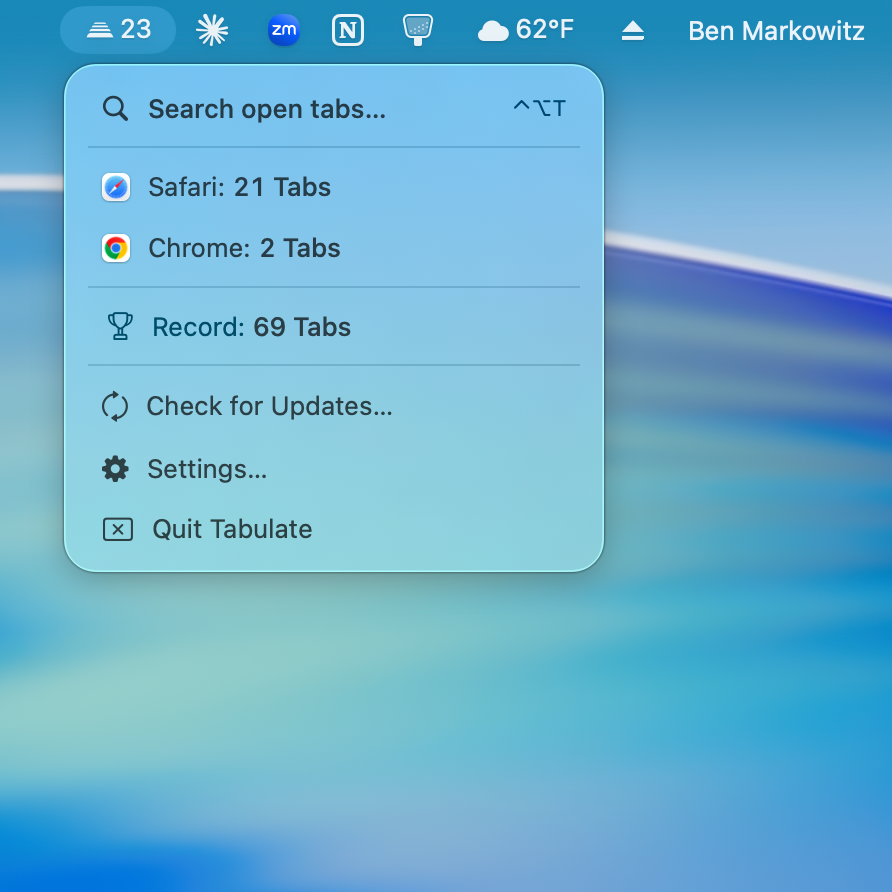Screen dimensions: 892x892
Task: Click the Search open tabs field
Action: (x=334, y=109)
